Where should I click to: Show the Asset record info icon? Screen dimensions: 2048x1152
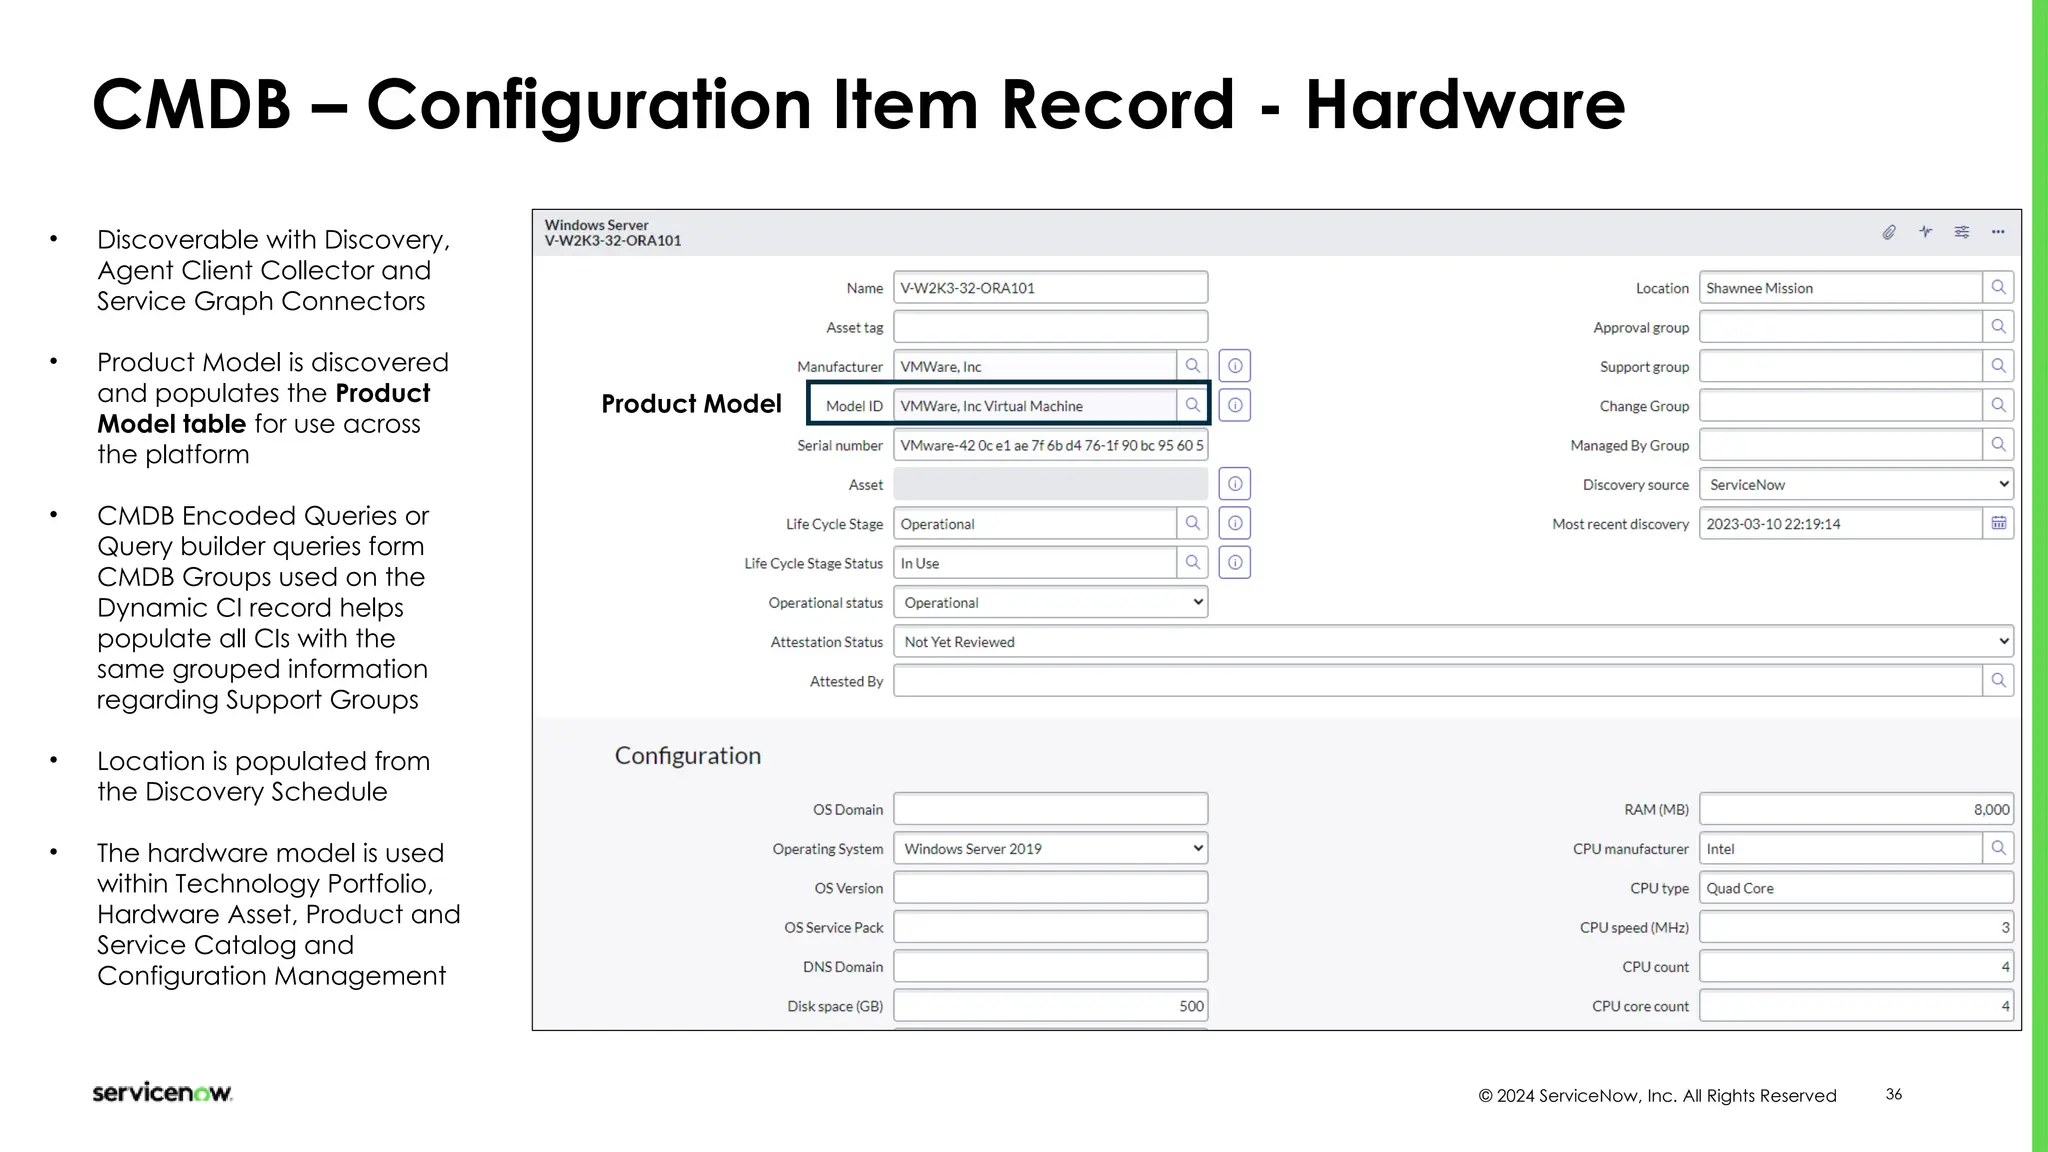(1235, 484)
